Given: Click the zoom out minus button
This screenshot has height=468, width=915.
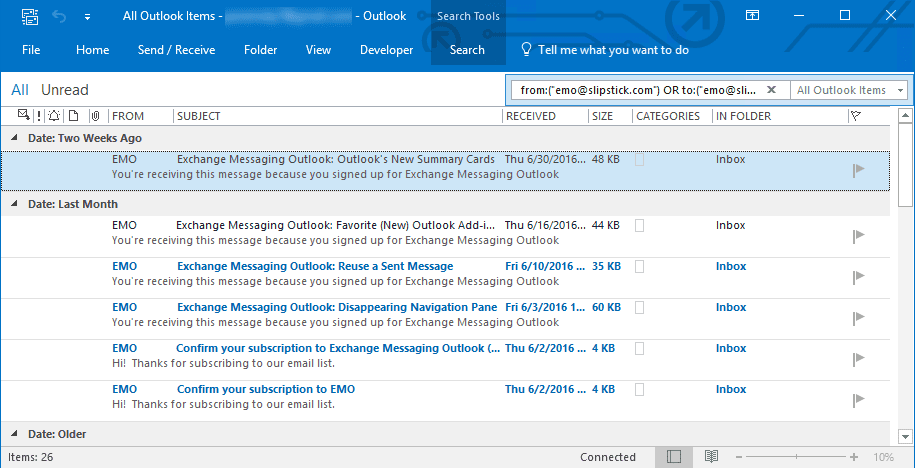Looking at the screenshot, I should (739, 457).
